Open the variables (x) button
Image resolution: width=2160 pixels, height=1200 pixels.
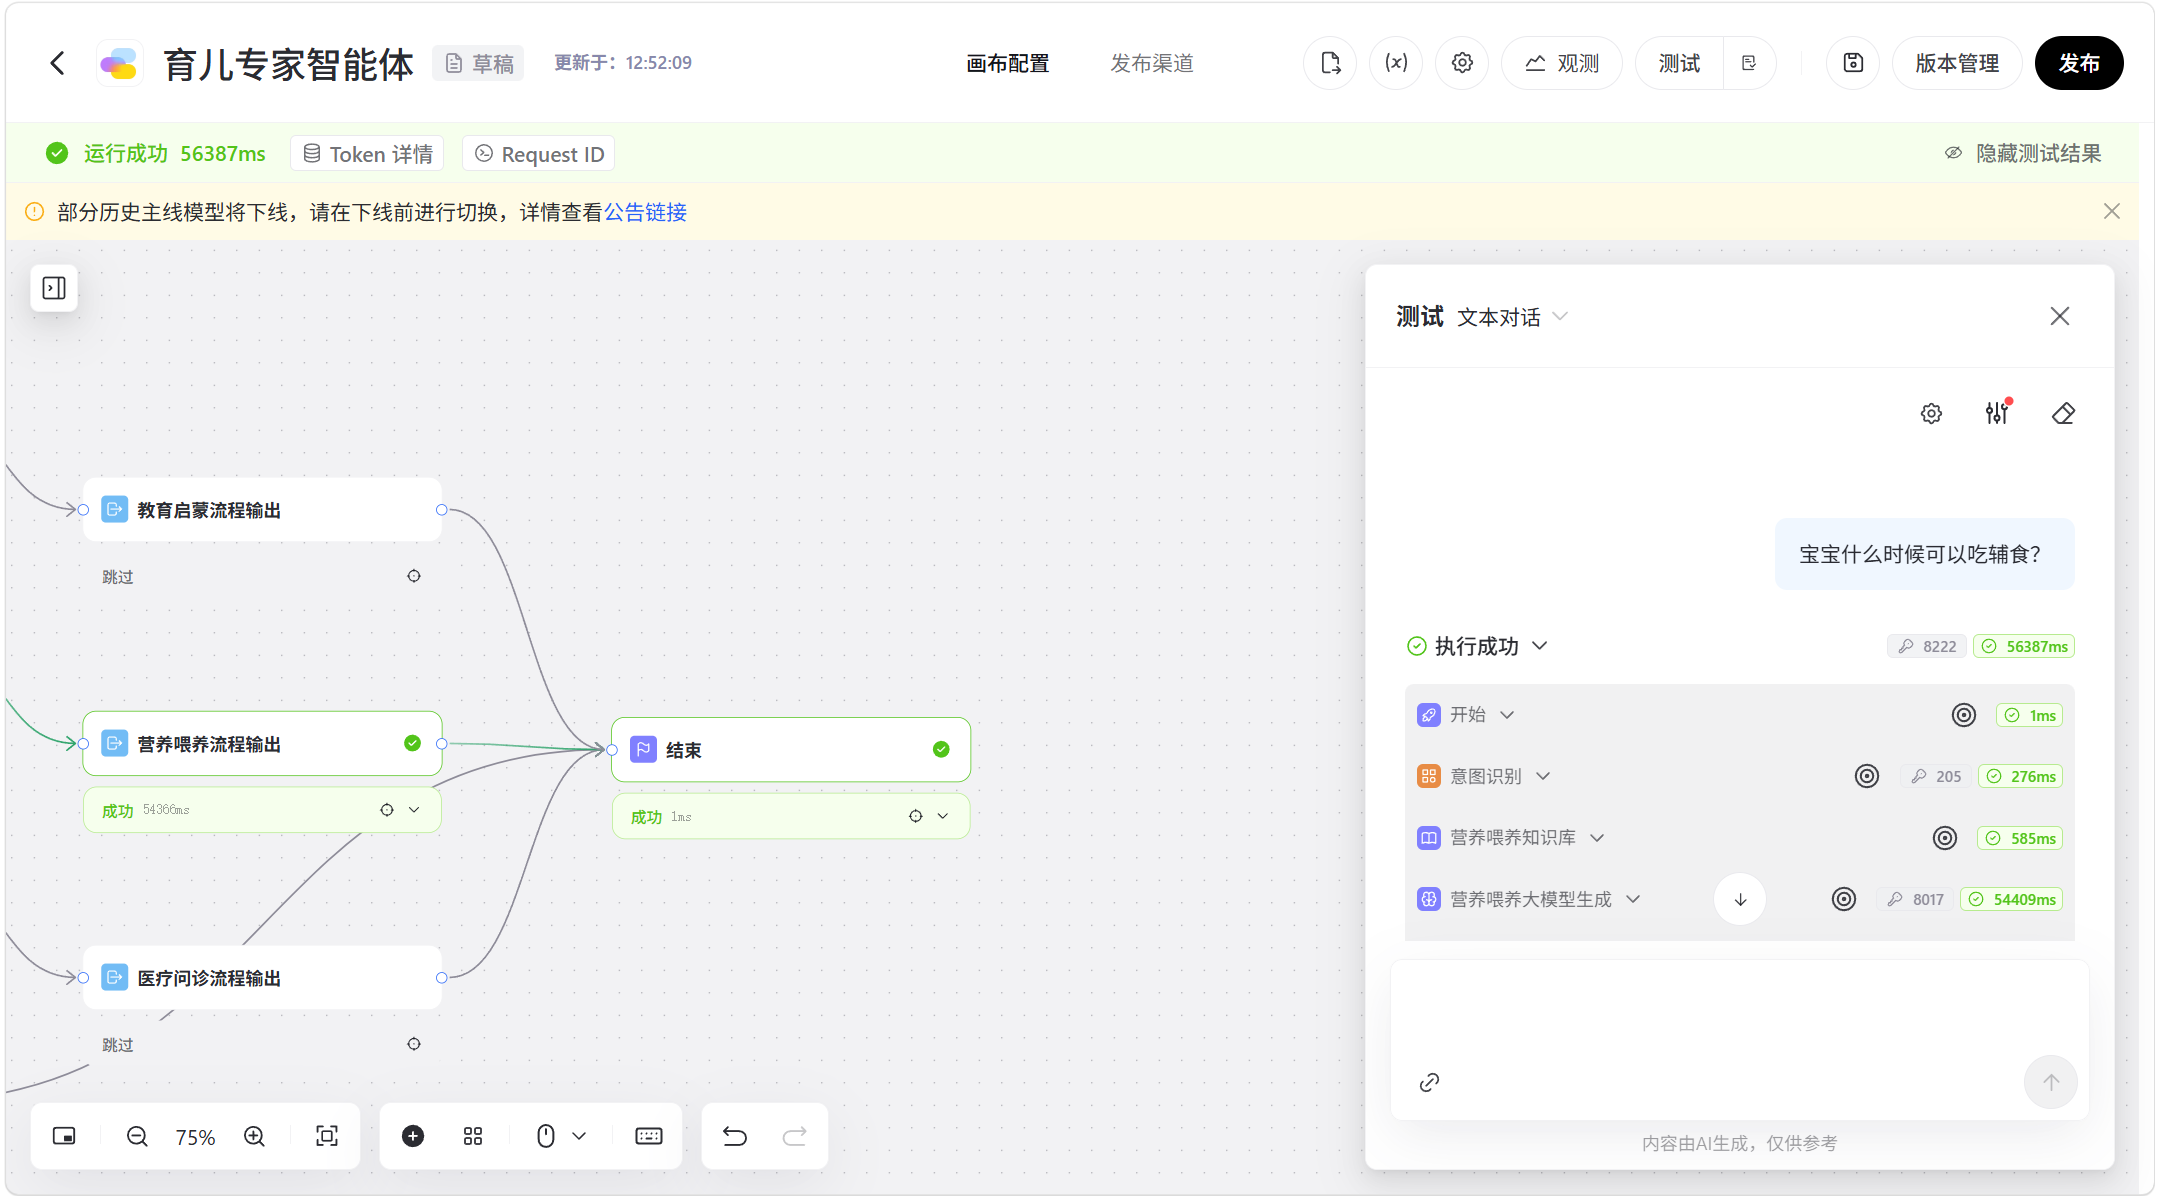(x=1396, y=63)
